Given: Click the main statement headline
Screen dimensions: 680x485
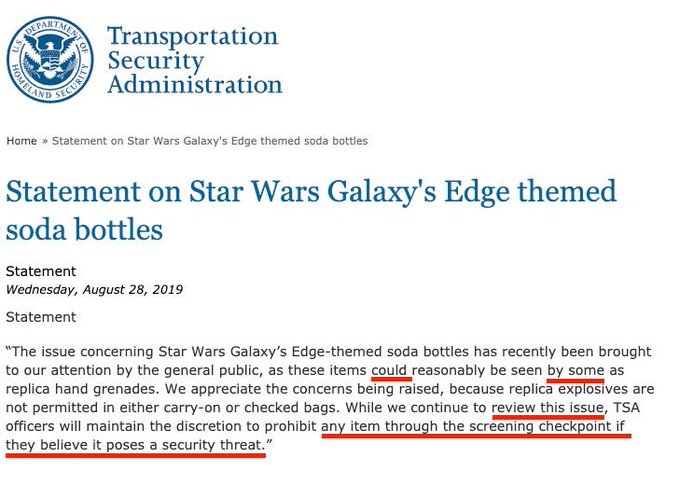Looking at the screenshot, I should point(311,210).
